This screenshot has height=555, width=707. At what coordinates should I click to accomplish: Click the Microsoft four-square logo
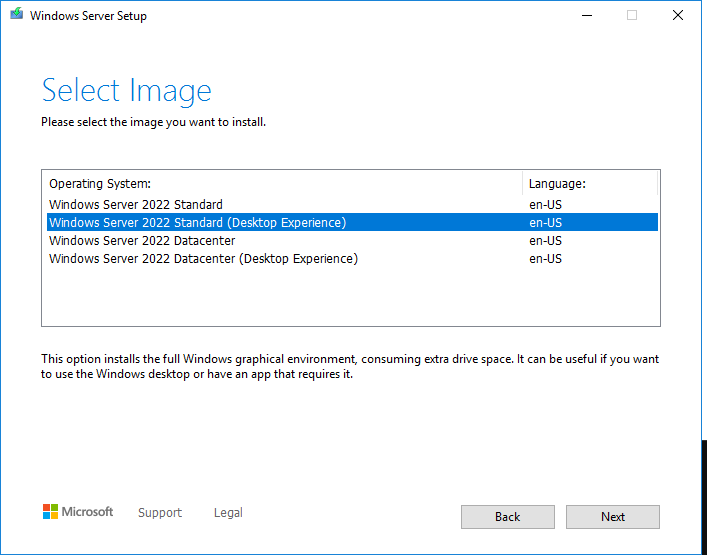(x=51, y=512)
